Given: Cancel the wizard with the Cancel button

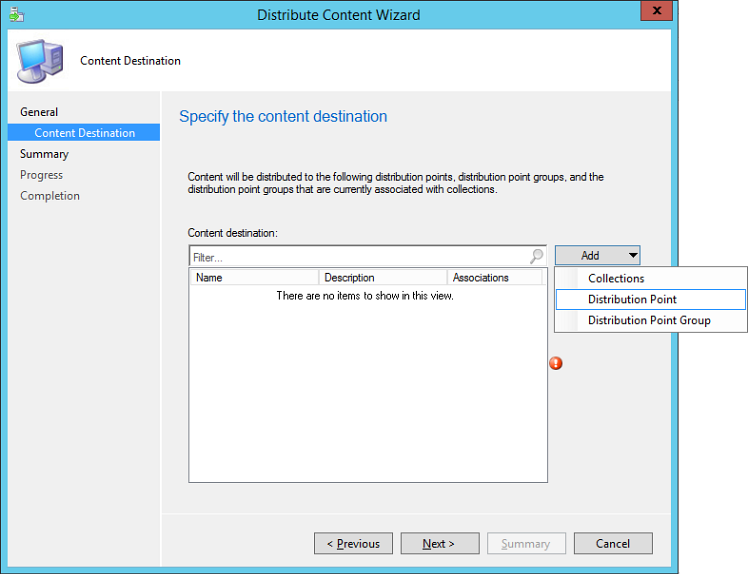Looking at the screenshot, I should pos(612,544).
